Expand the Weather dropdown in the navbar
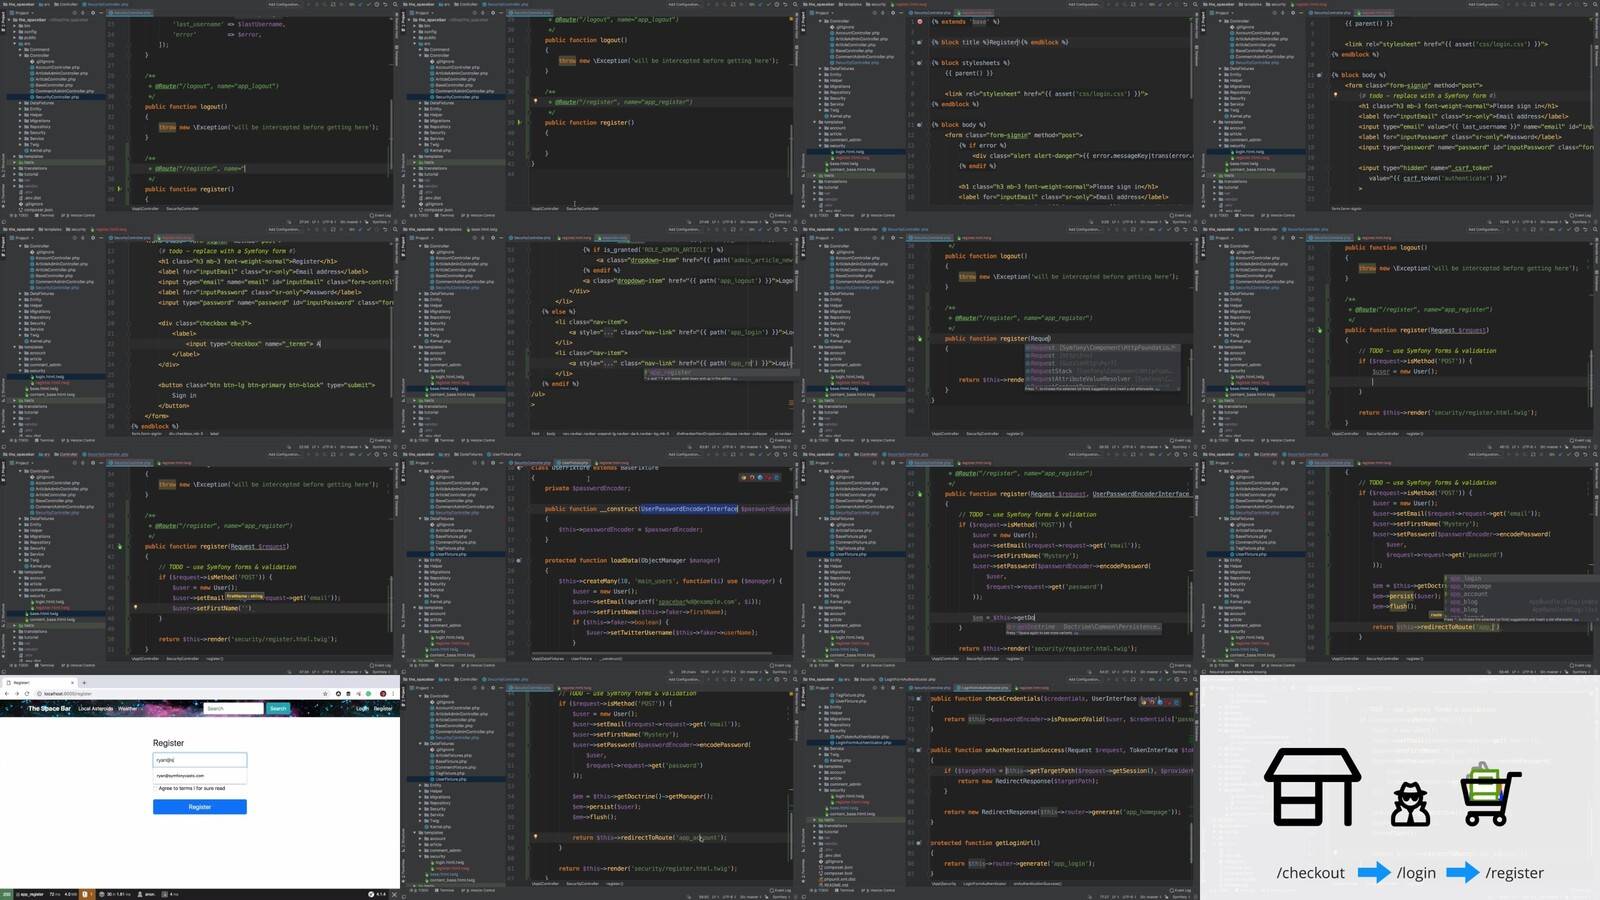The image size is (1600, 900). (x=129, y=709)
